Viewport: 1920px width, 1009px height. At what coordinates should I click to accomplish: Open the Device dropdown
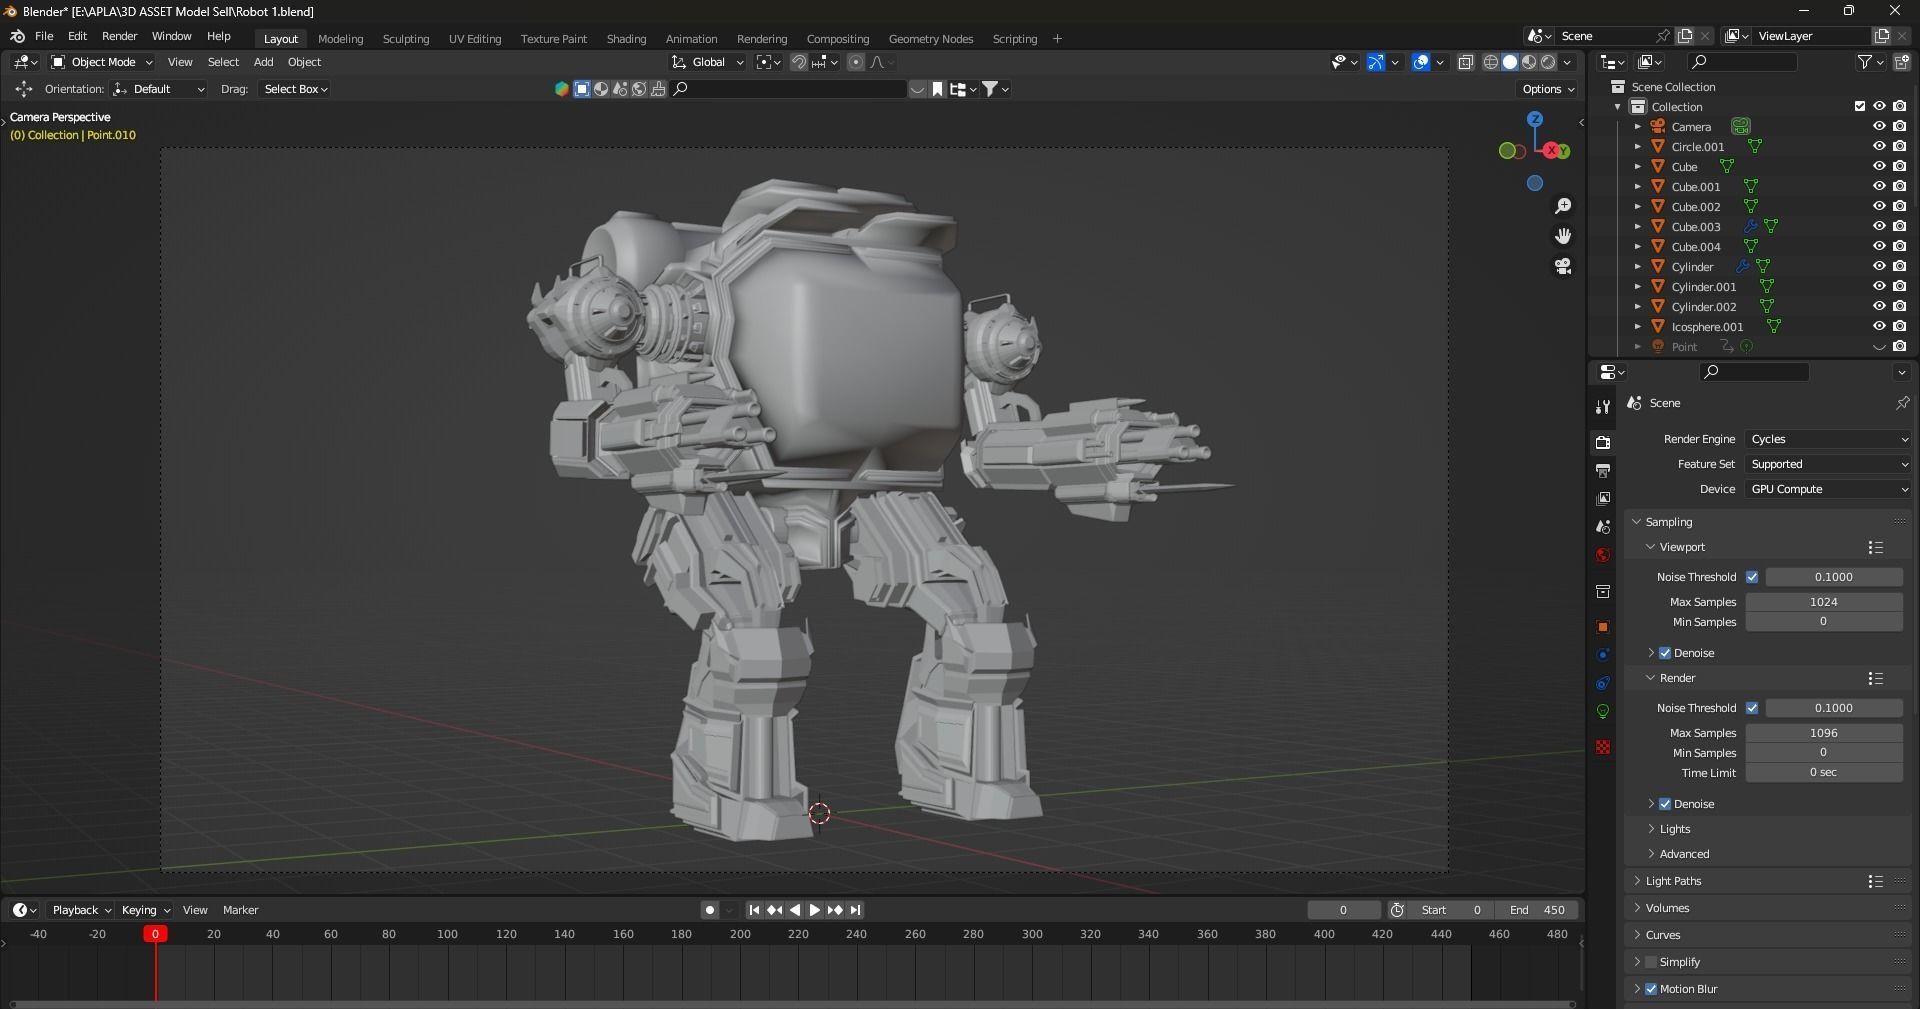(x=1829, y=489)
